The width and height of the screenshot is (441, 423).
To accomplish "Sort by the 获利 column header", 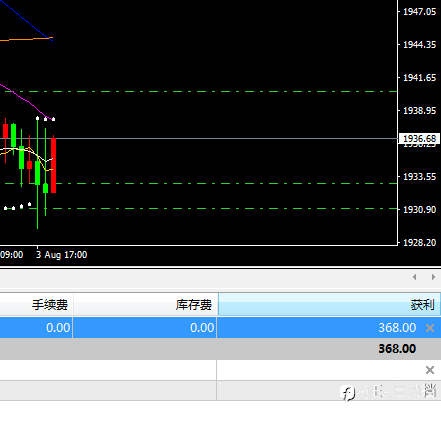I will tap(329, 304).
